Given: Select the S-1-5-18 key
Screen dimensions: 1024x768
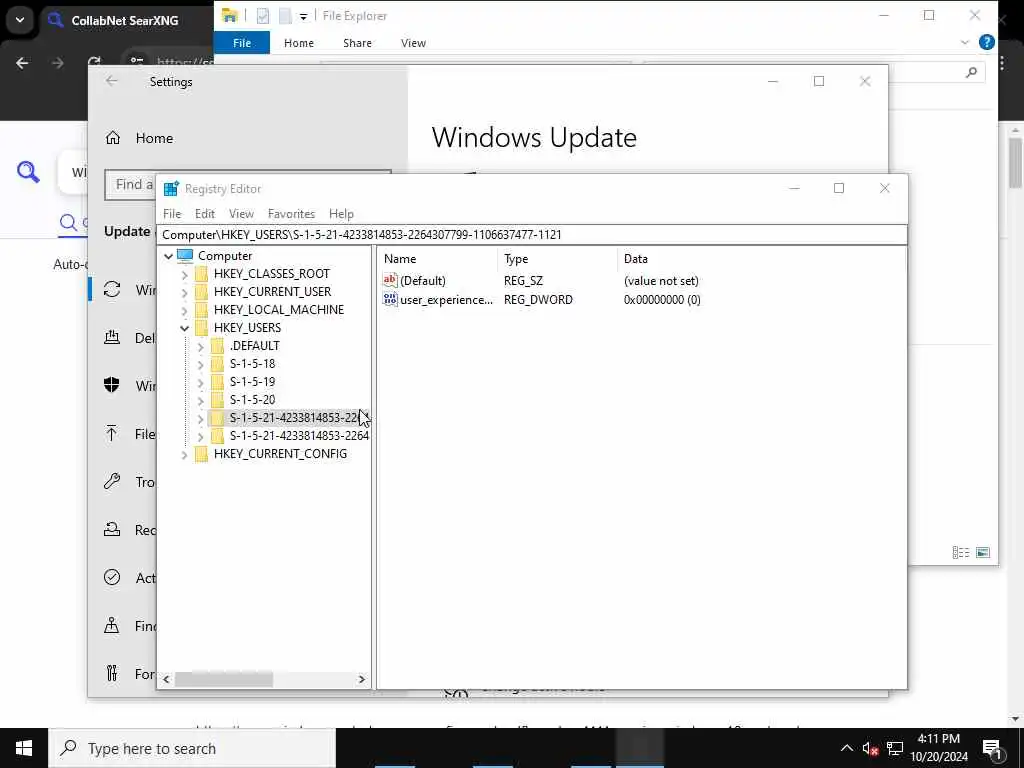Looking at the screenshot, I should pos(252,364).
